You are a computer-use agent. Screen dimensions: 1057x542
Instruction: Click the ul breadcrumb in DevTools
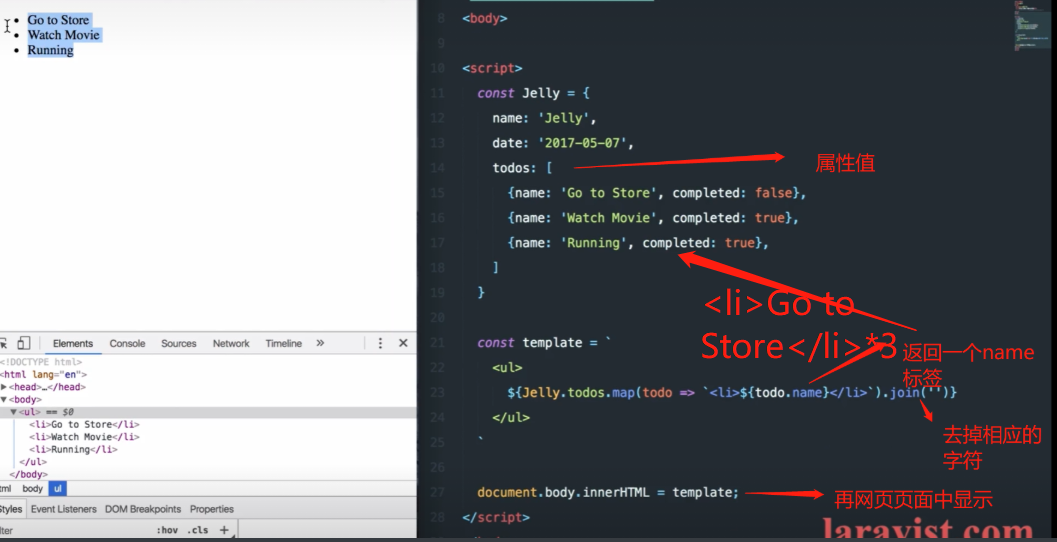click(x=57, y=489)
